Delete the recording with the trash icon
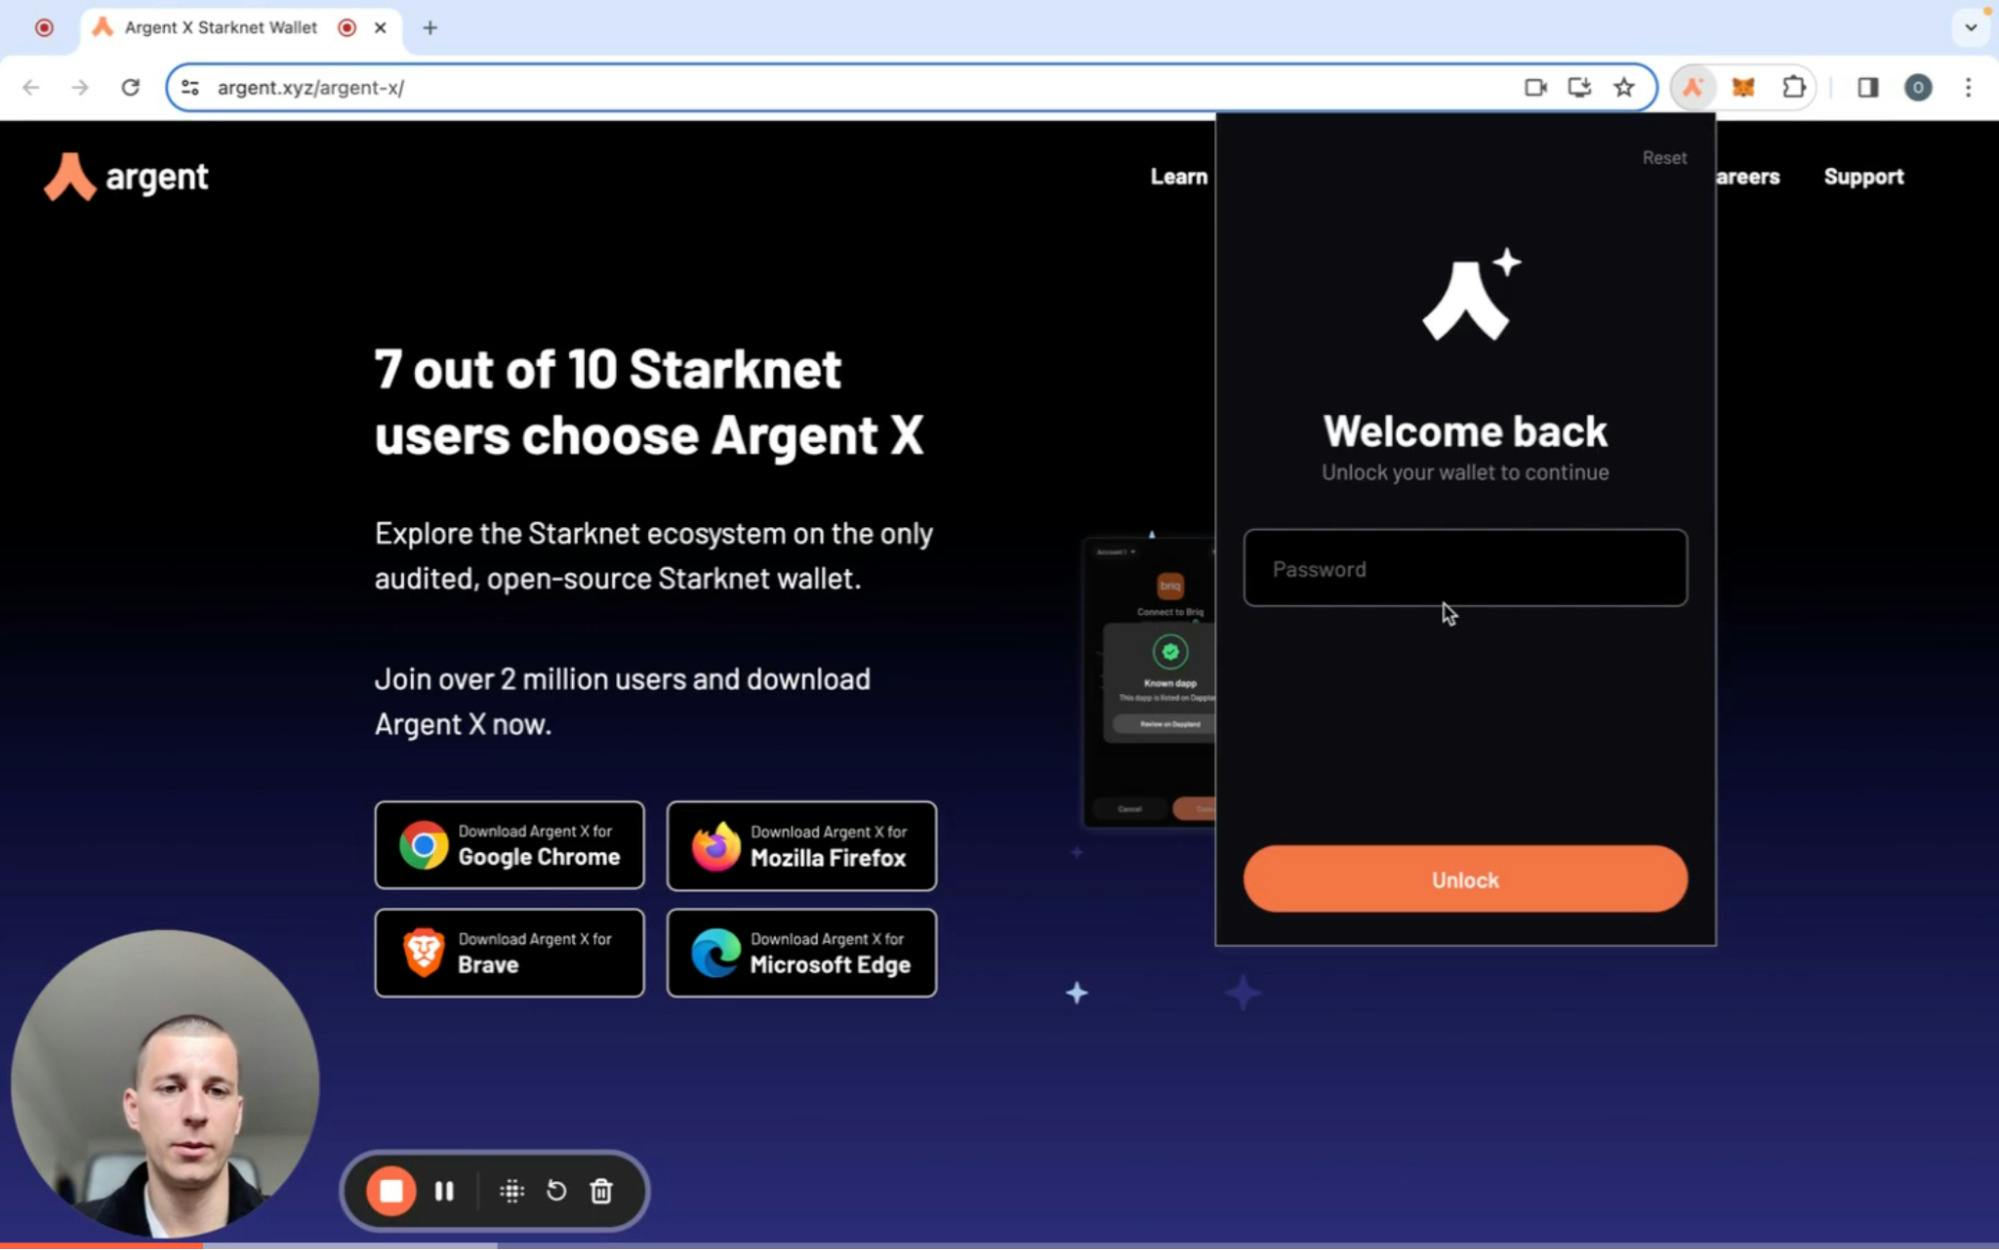Viewport: 1999px width, 1250px height. pos(601,1190)
